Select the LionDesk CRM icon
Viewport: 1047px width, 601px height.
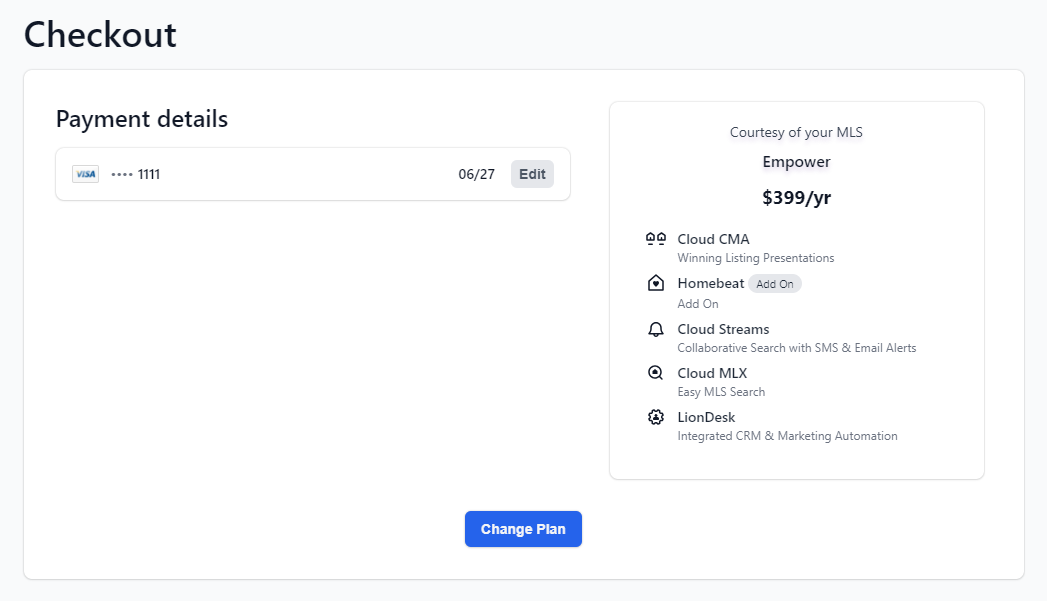[x=655, y=416]
